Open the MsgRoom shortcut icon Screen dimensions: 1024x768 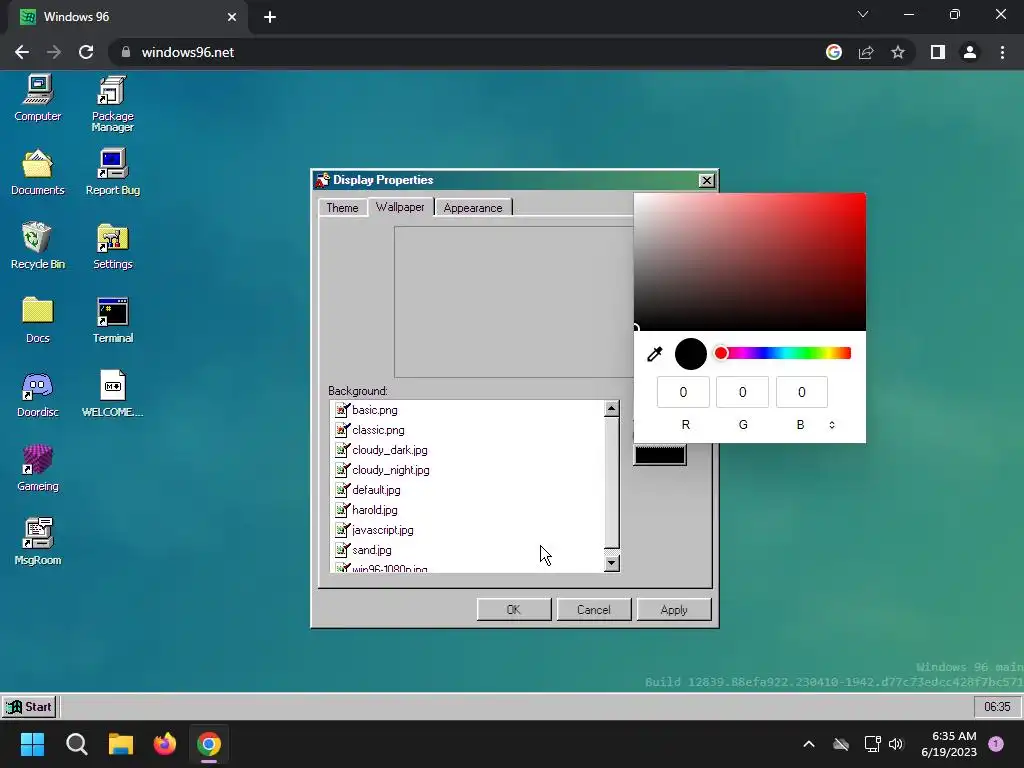[38, 542]
